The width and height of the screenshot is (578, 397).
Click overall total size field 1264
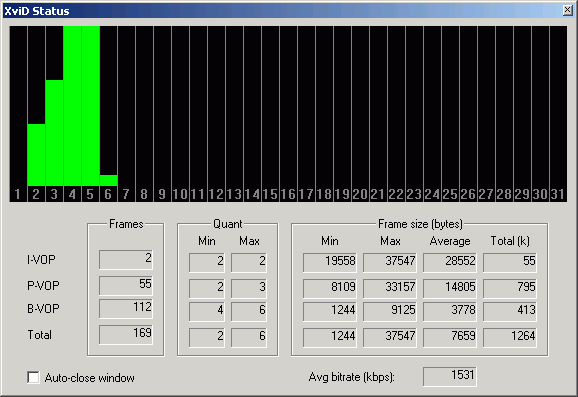pos(510,338)
